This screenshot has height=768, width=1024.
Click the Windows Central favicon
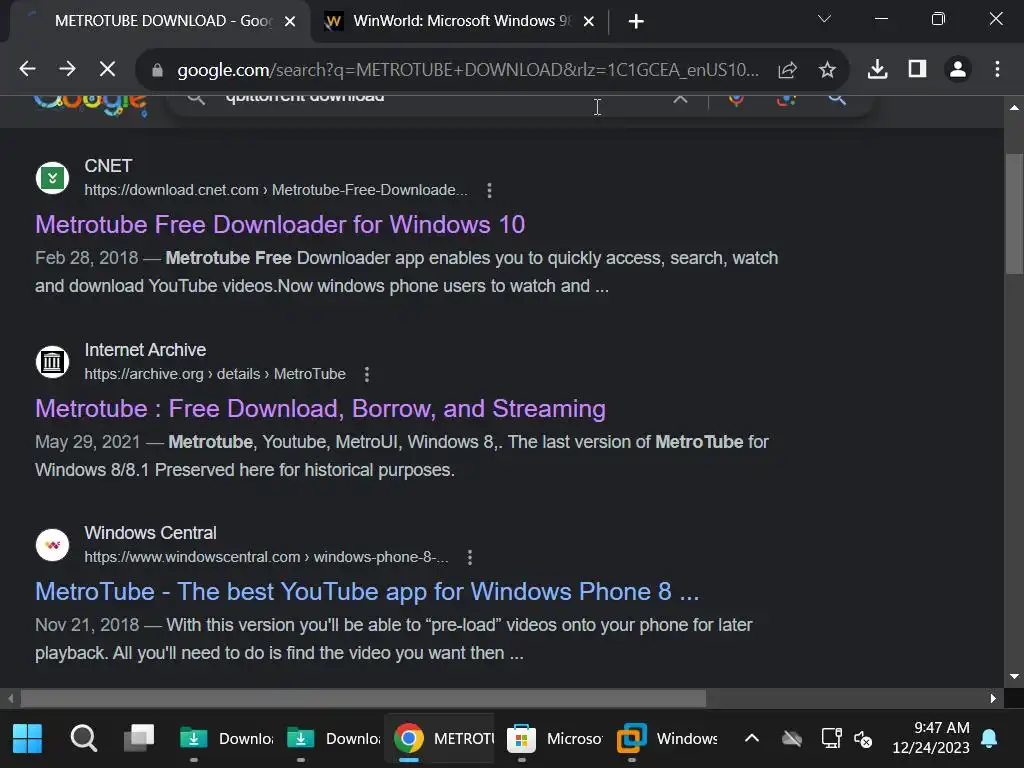click(52, 545)
